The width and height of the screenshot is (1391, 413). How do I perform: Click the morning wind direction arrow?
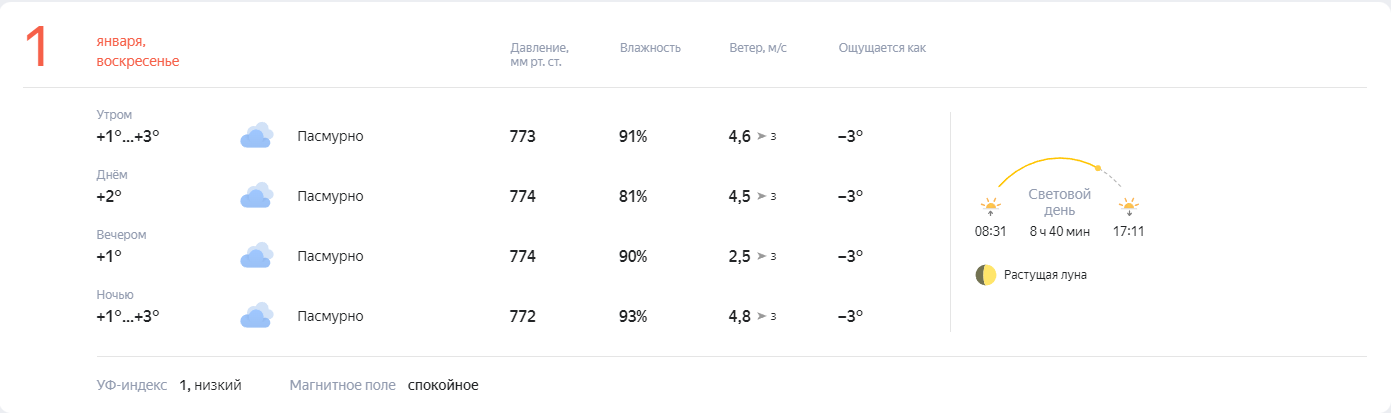762,136
